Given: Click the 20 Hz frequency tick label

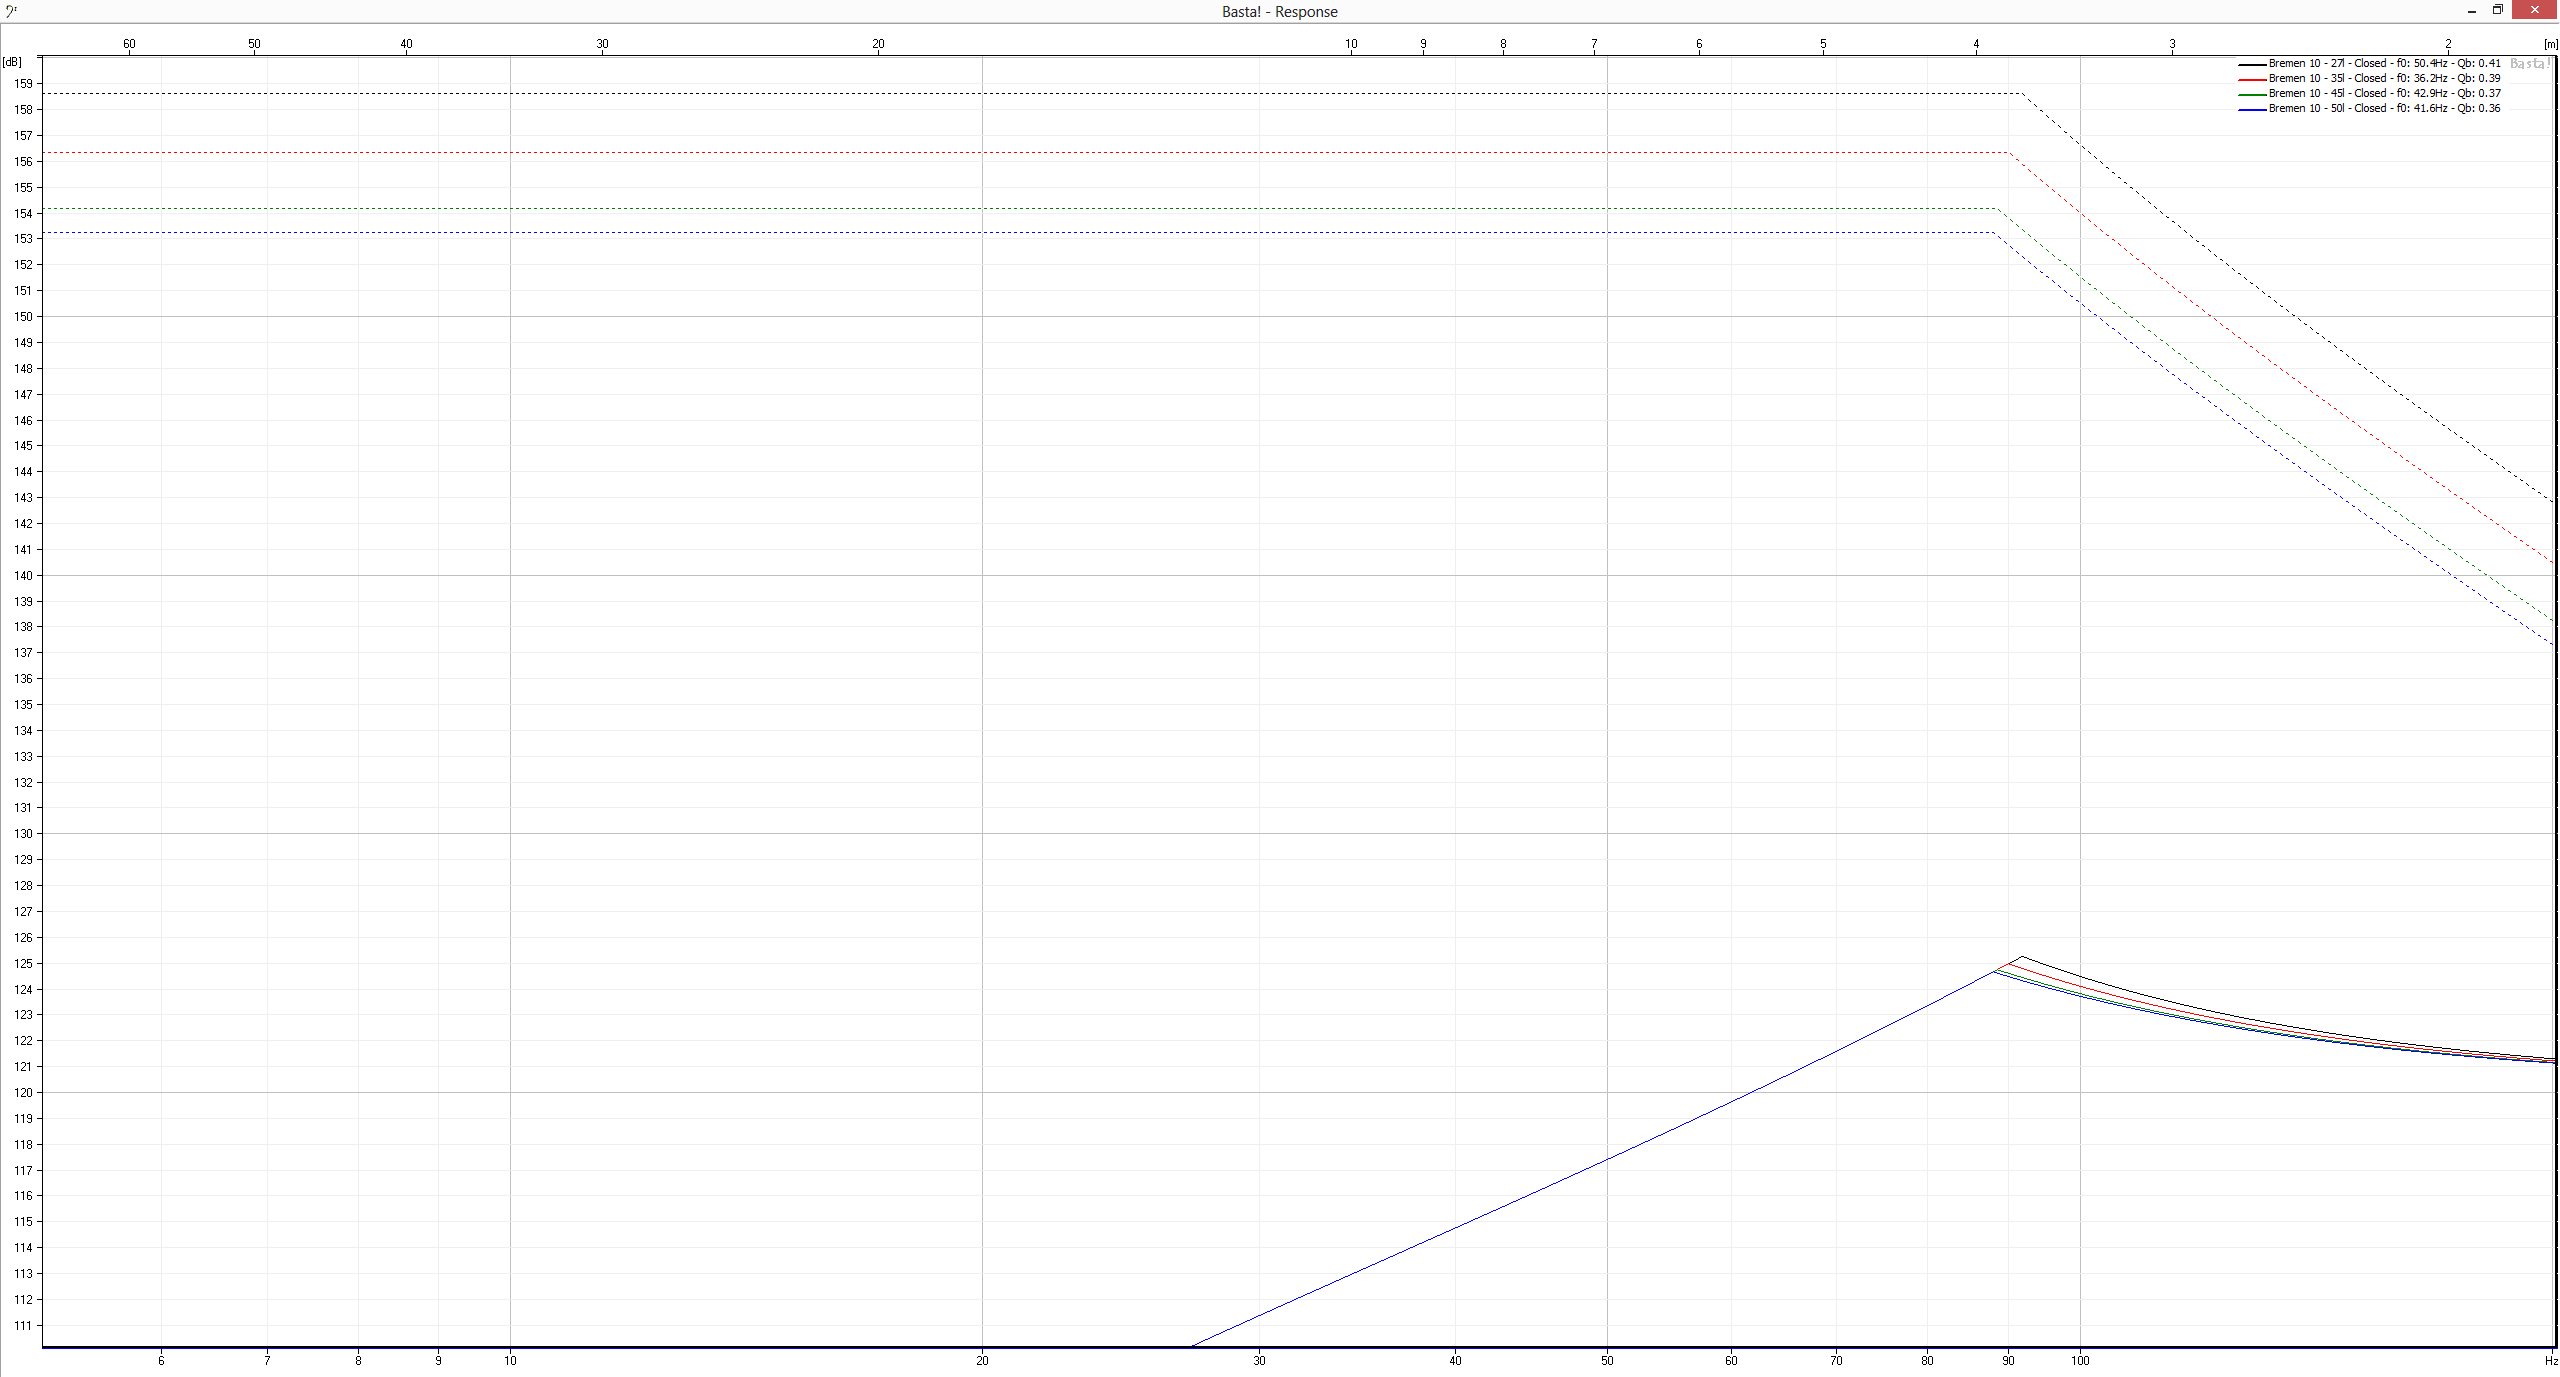Looking at the screenshot, I should pos(982,1361).
